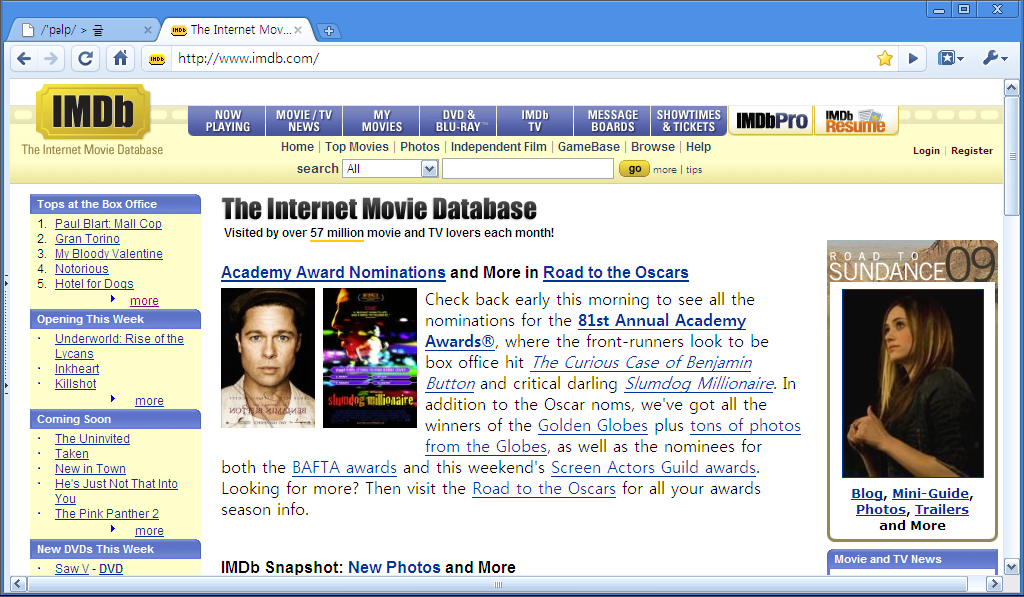Click more under Coming Soon

(150, 531)
